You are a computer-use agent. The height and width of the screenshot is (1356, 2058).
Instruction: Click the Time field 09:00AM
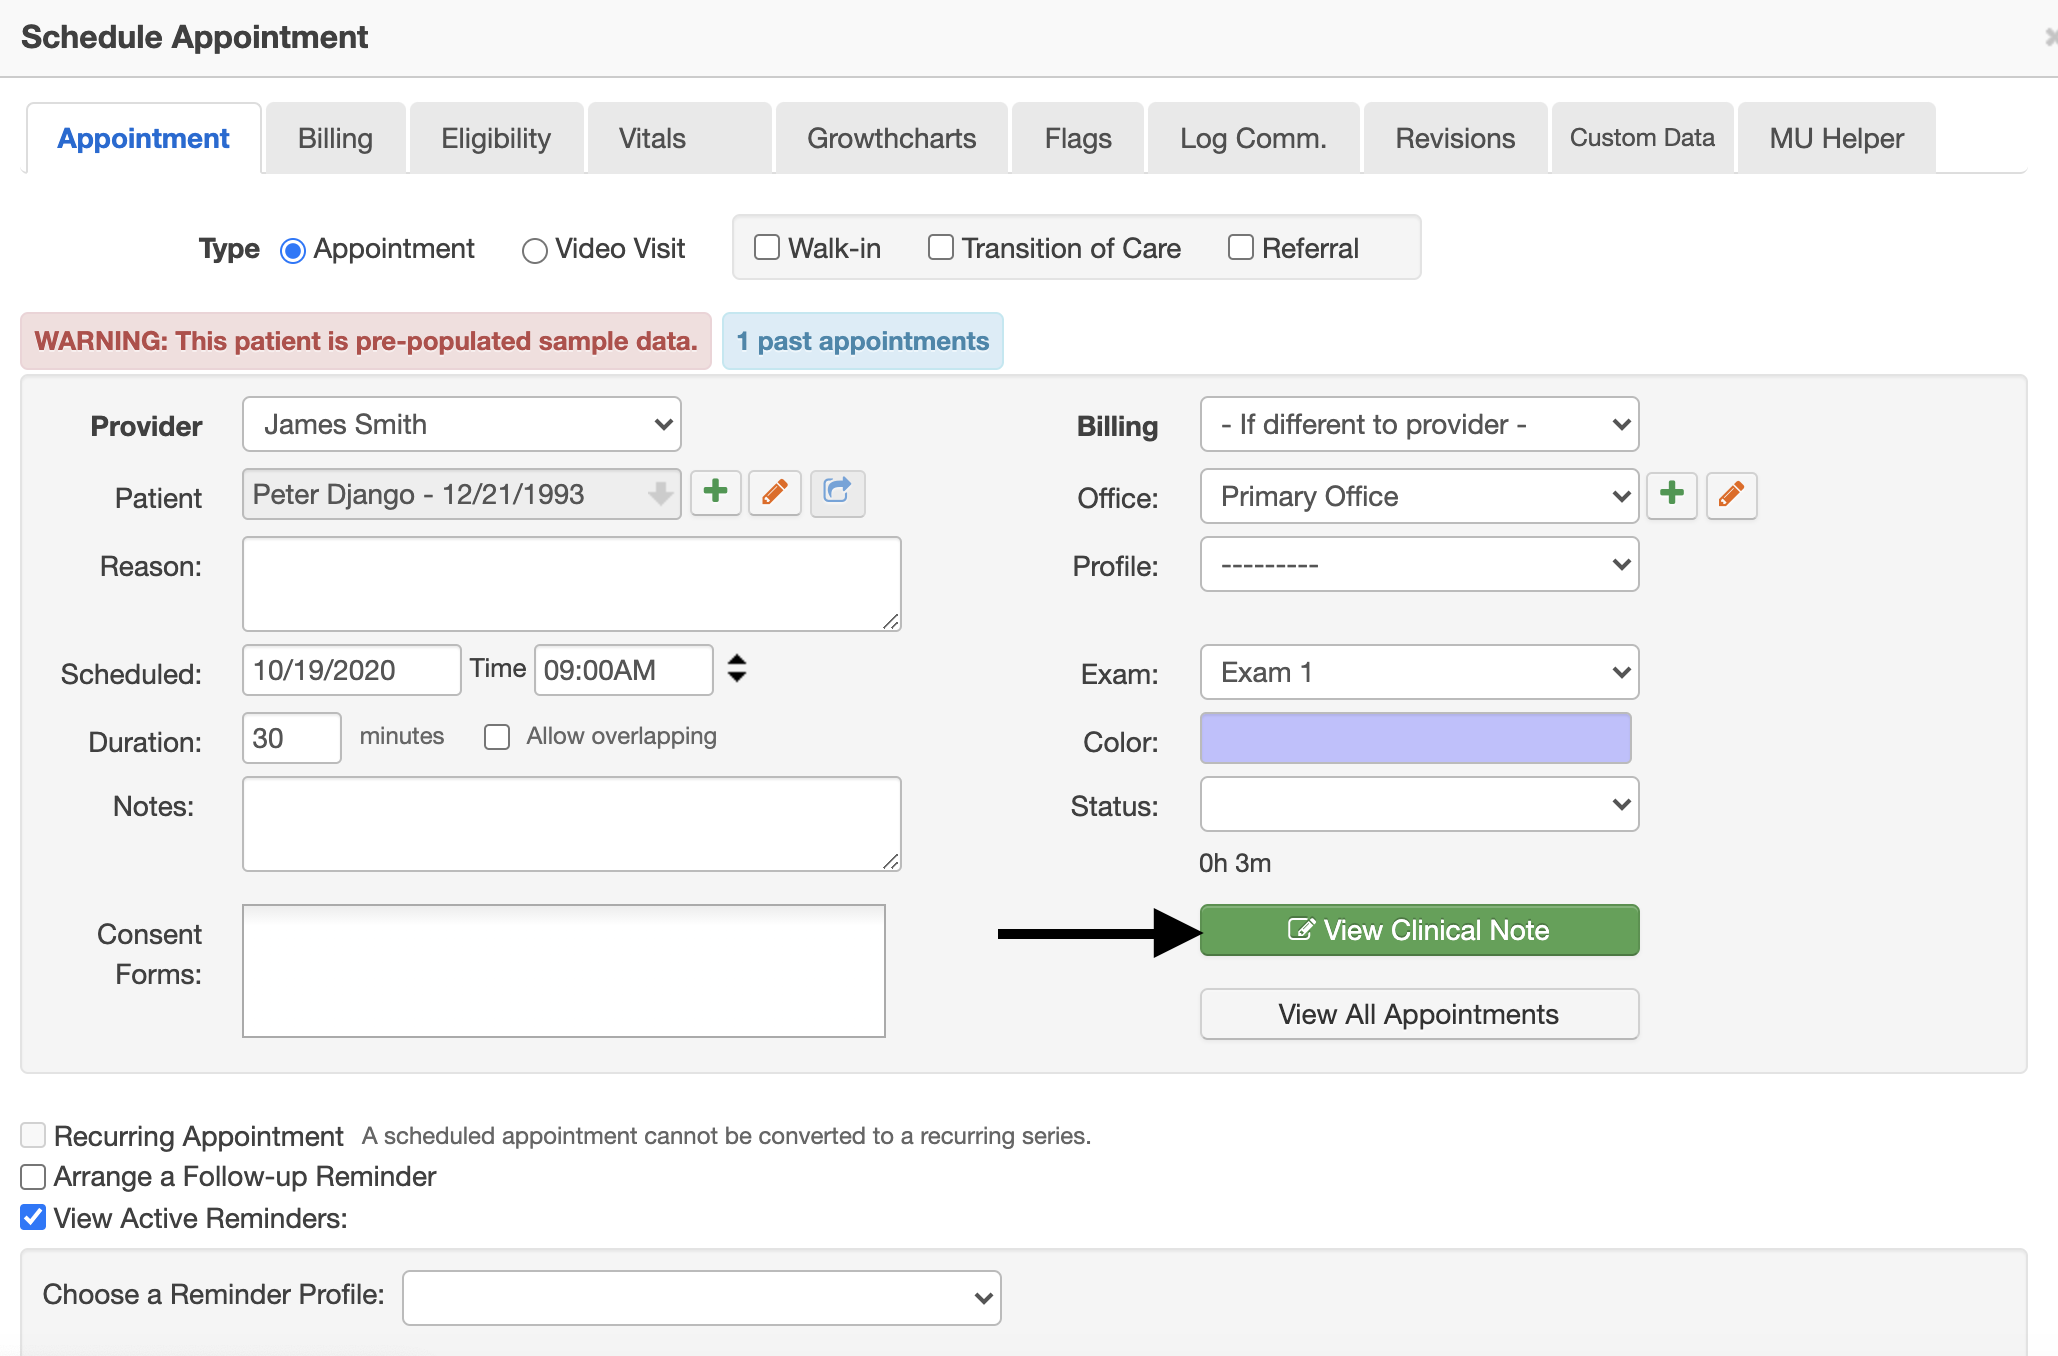(624, 670)
